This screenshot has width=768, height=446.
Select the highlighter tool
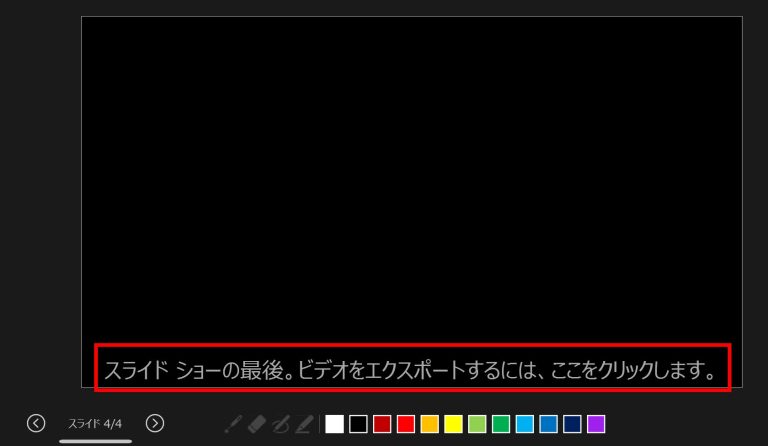tap(304, 424)
